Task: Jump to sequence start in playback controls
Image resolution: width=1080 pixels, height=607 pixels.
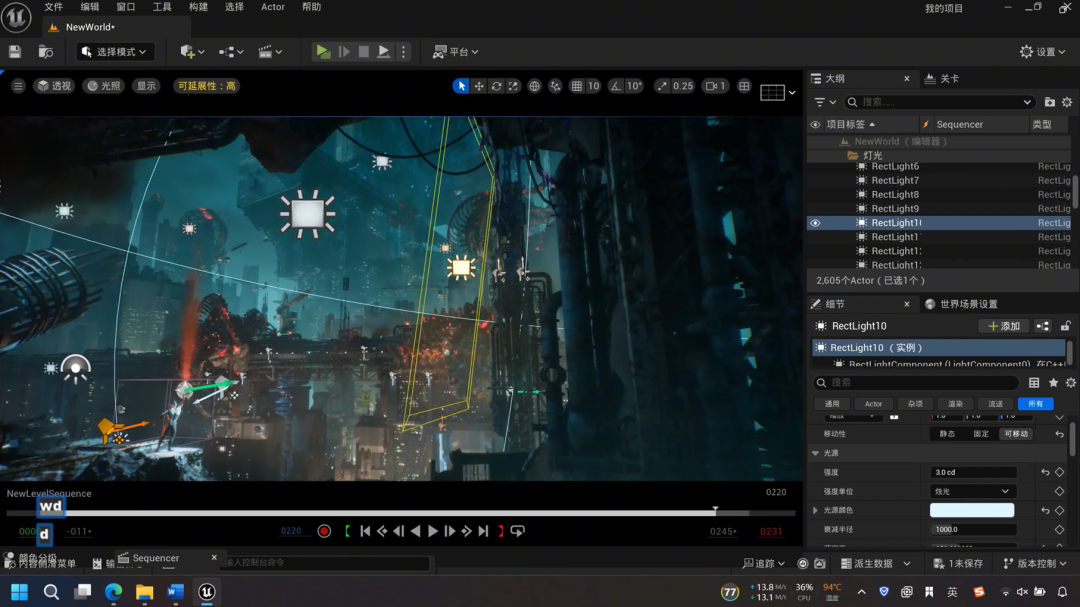Action: pyautogui.click(x=365, y=531)
